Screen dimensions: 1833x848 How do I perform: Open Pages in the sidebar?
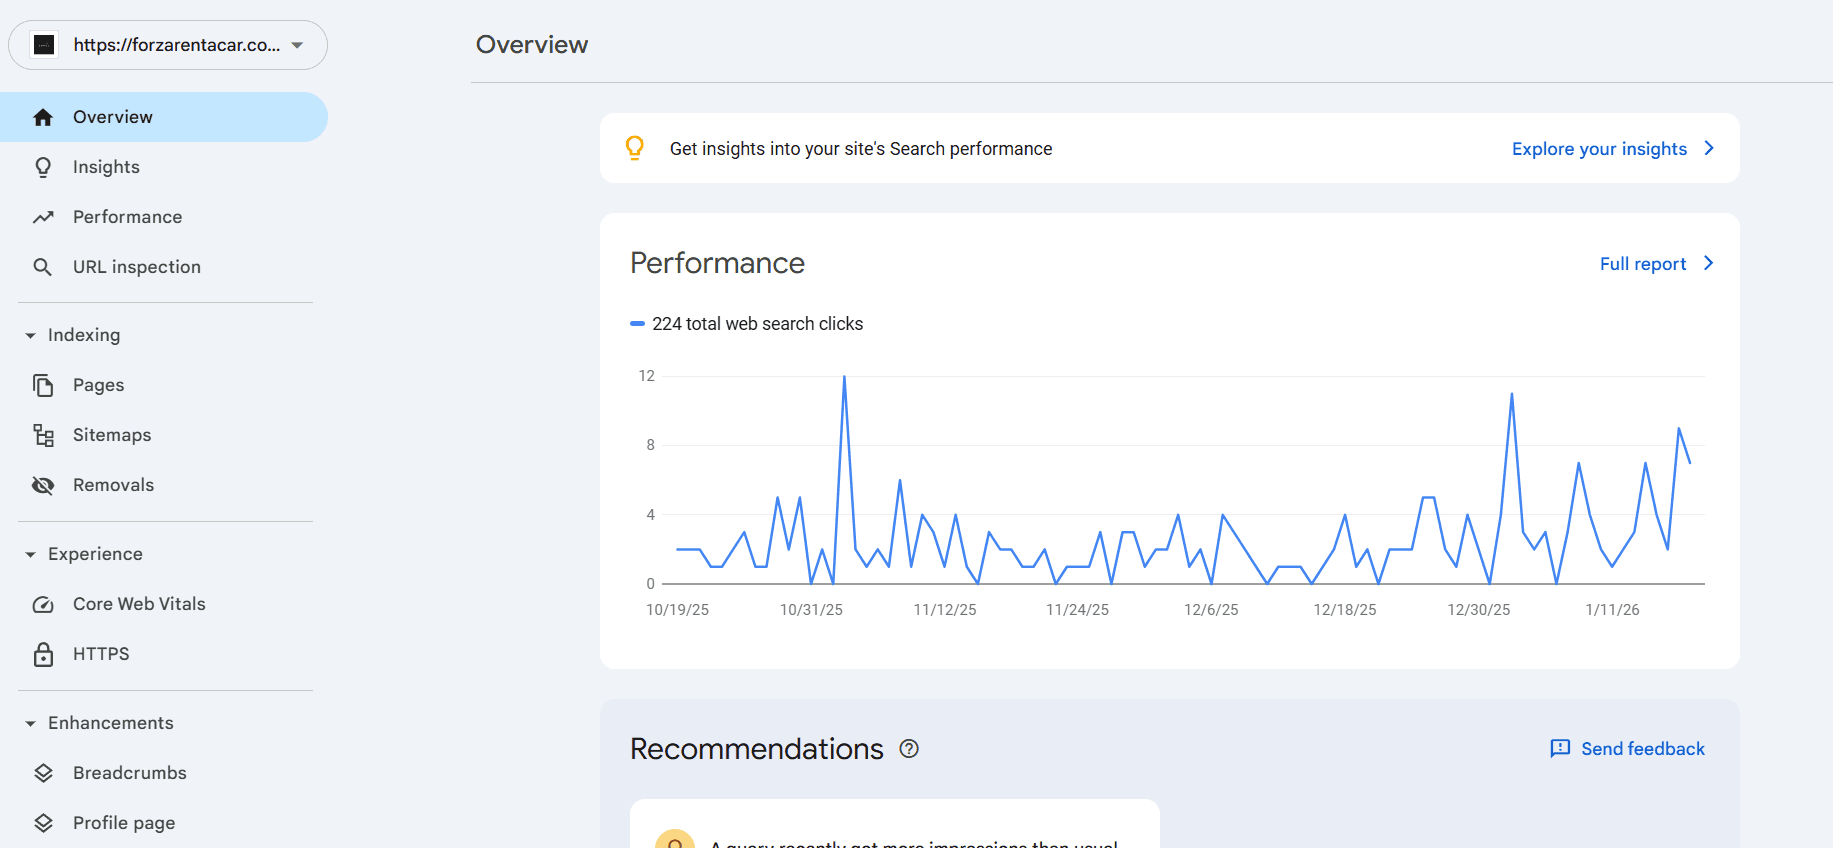(x=98, y=385)
